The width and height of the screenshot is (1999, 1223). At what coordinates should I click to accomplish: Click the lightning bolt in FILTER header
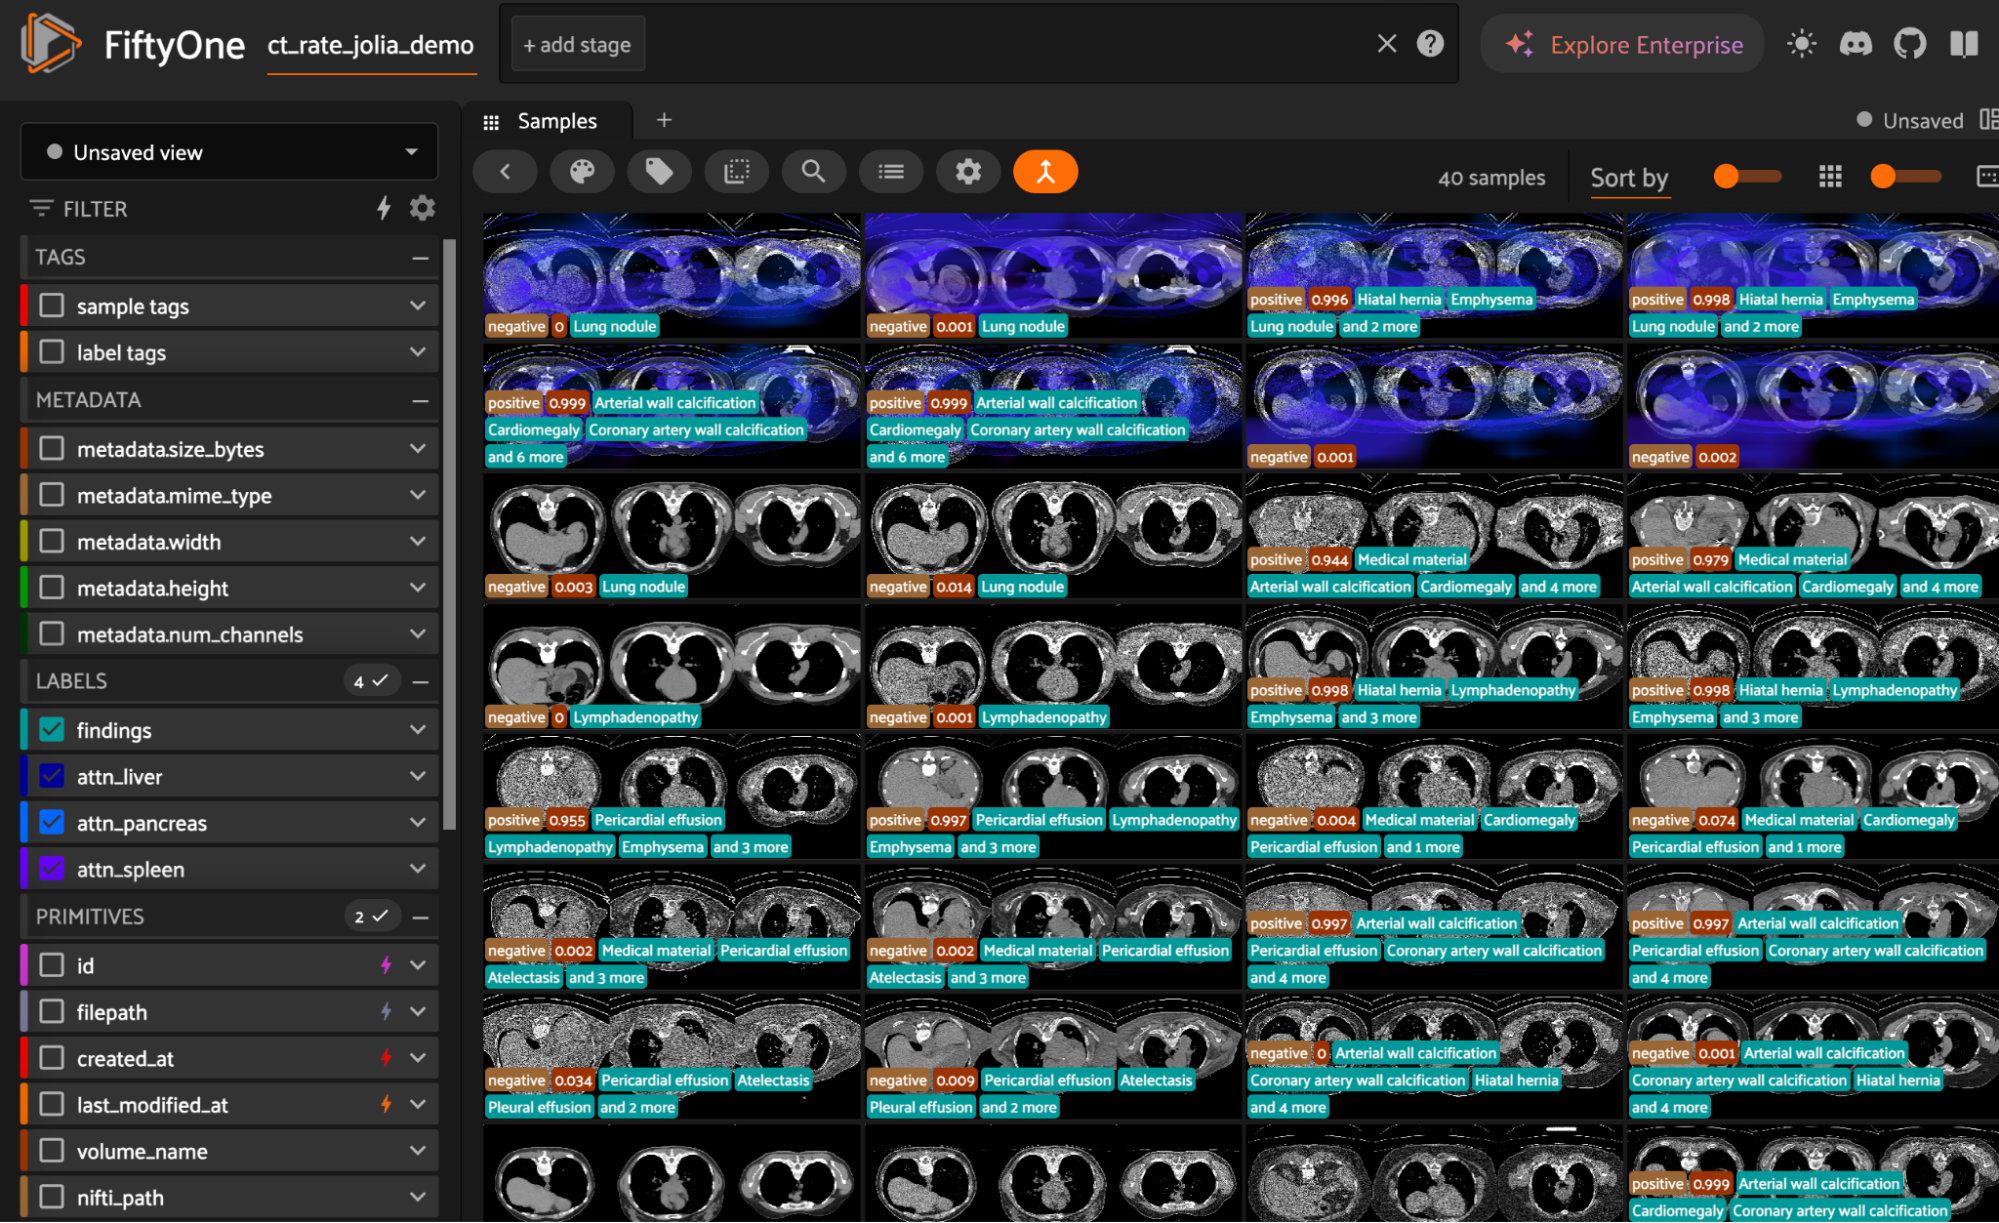pyautogui.click(x=384, y=208)
